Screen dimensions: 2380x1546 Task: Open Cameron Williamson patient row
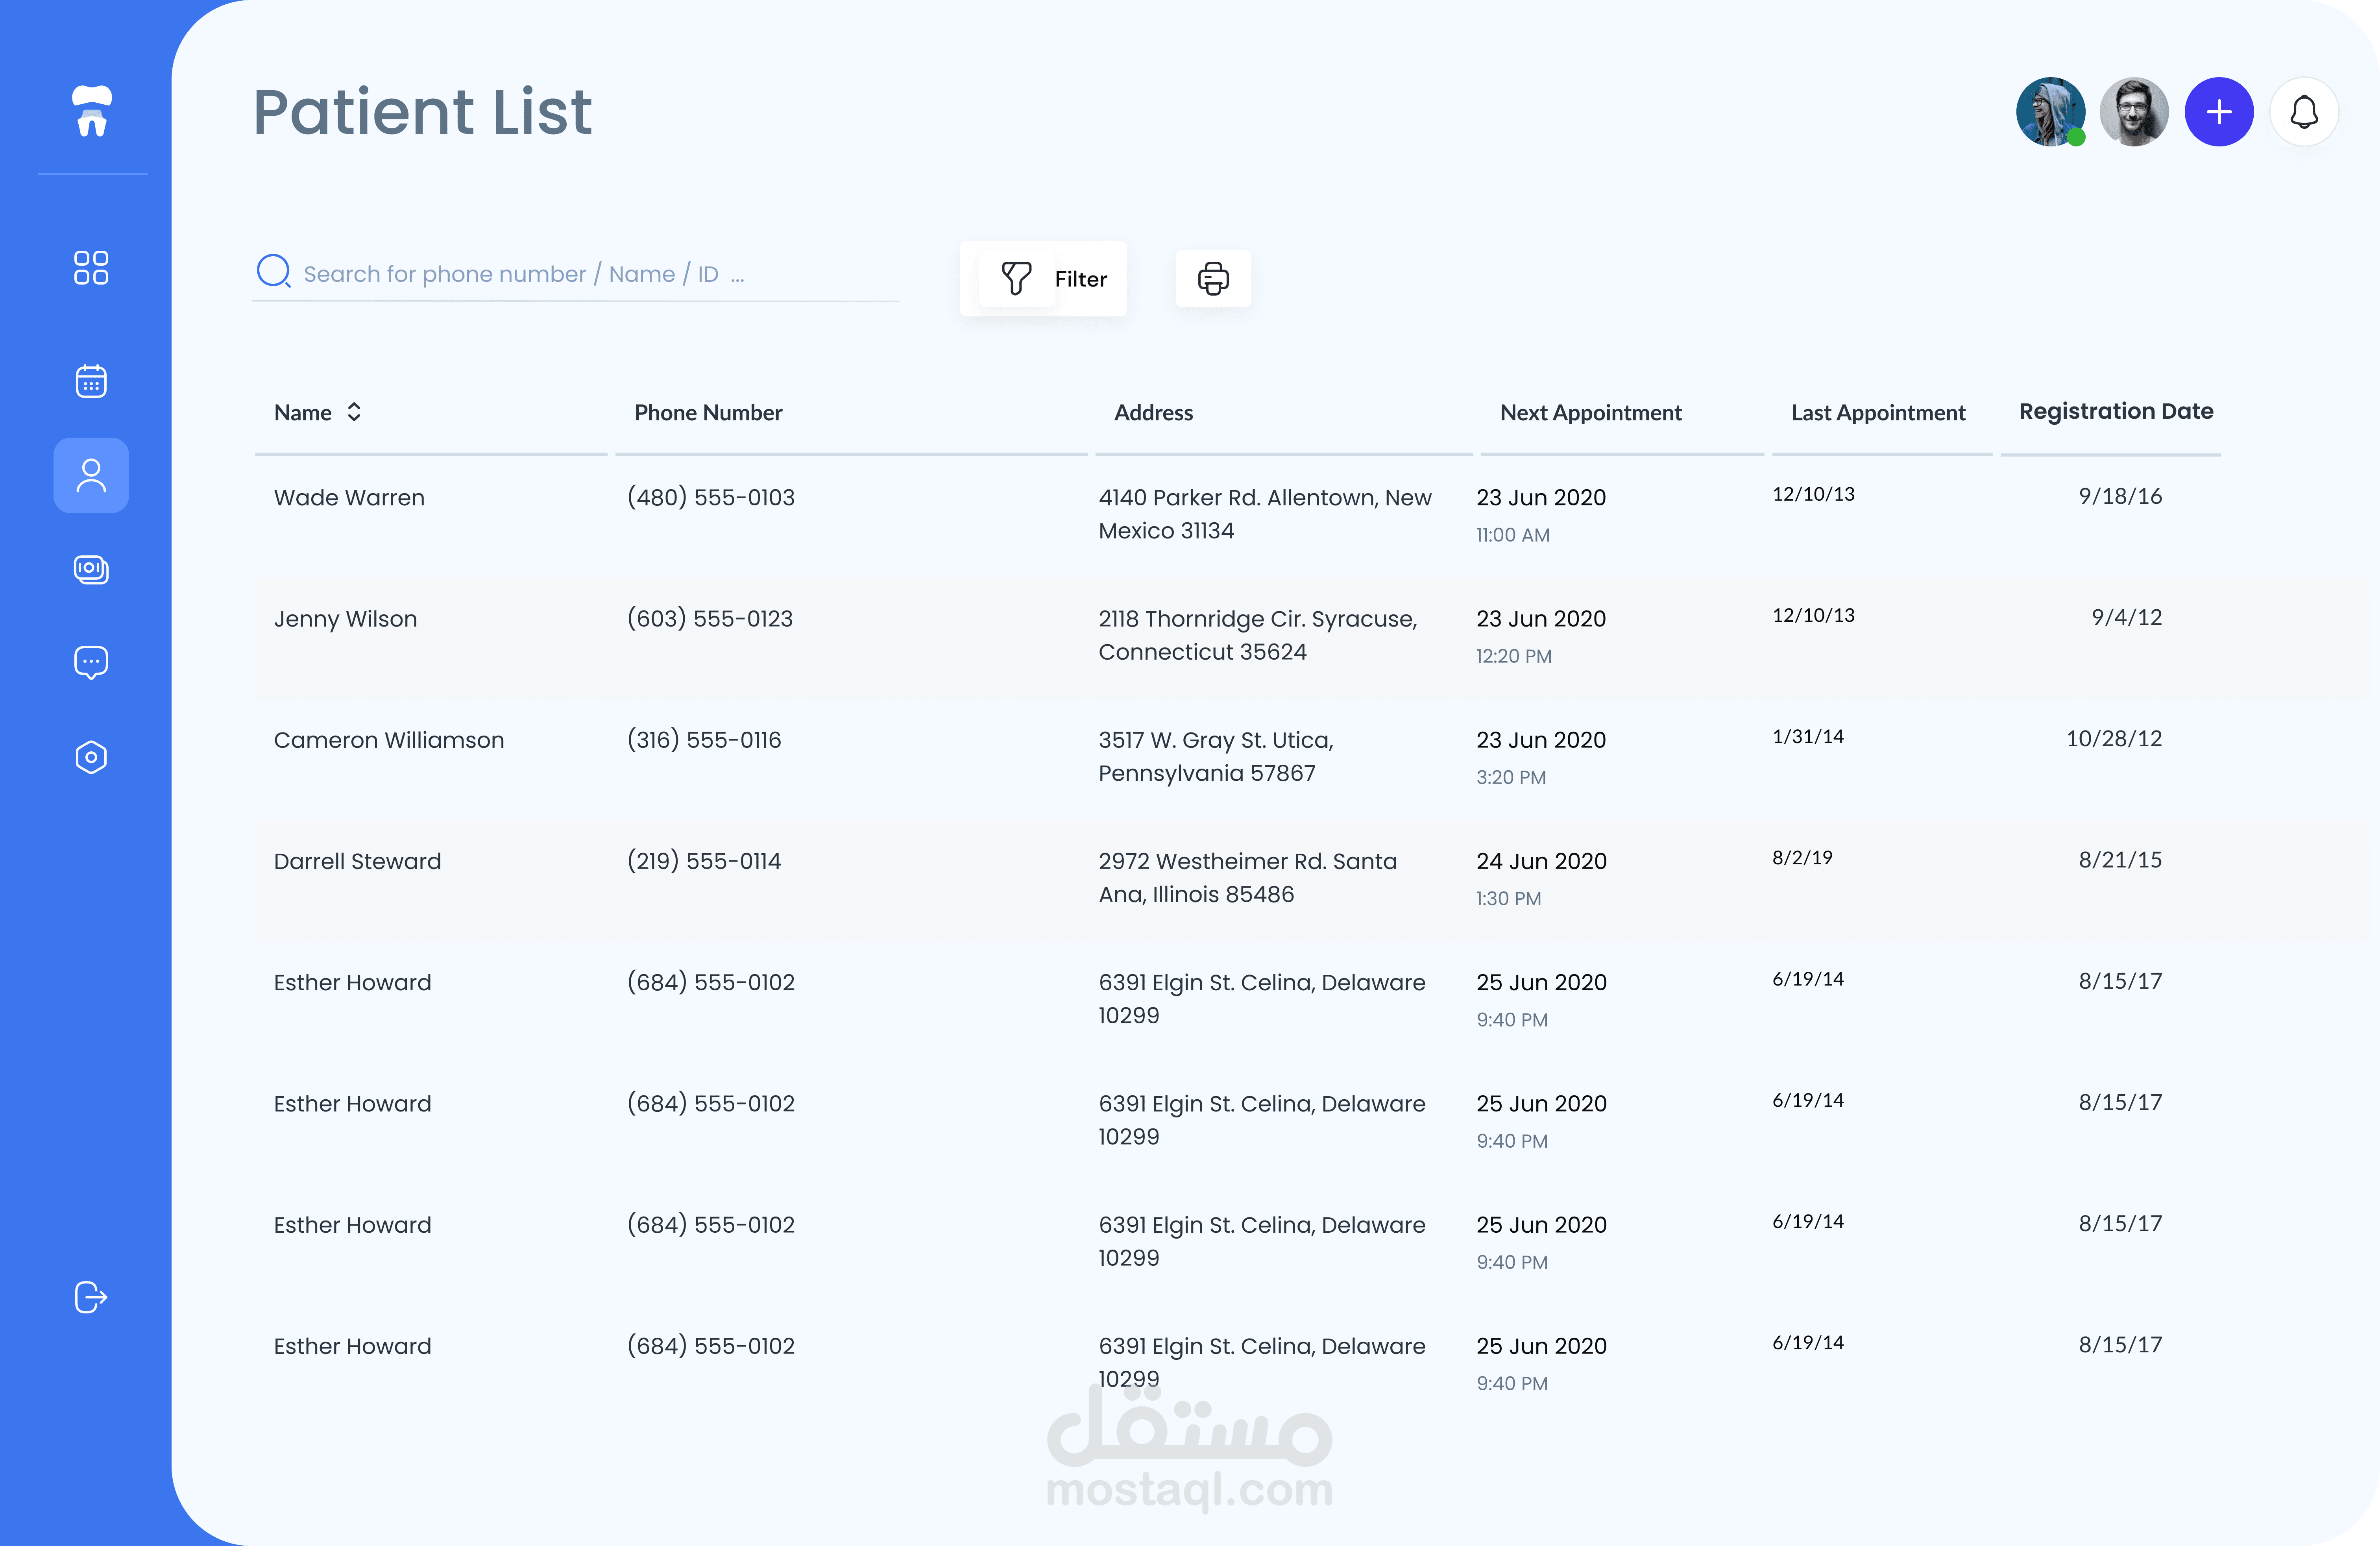point(389,740)
